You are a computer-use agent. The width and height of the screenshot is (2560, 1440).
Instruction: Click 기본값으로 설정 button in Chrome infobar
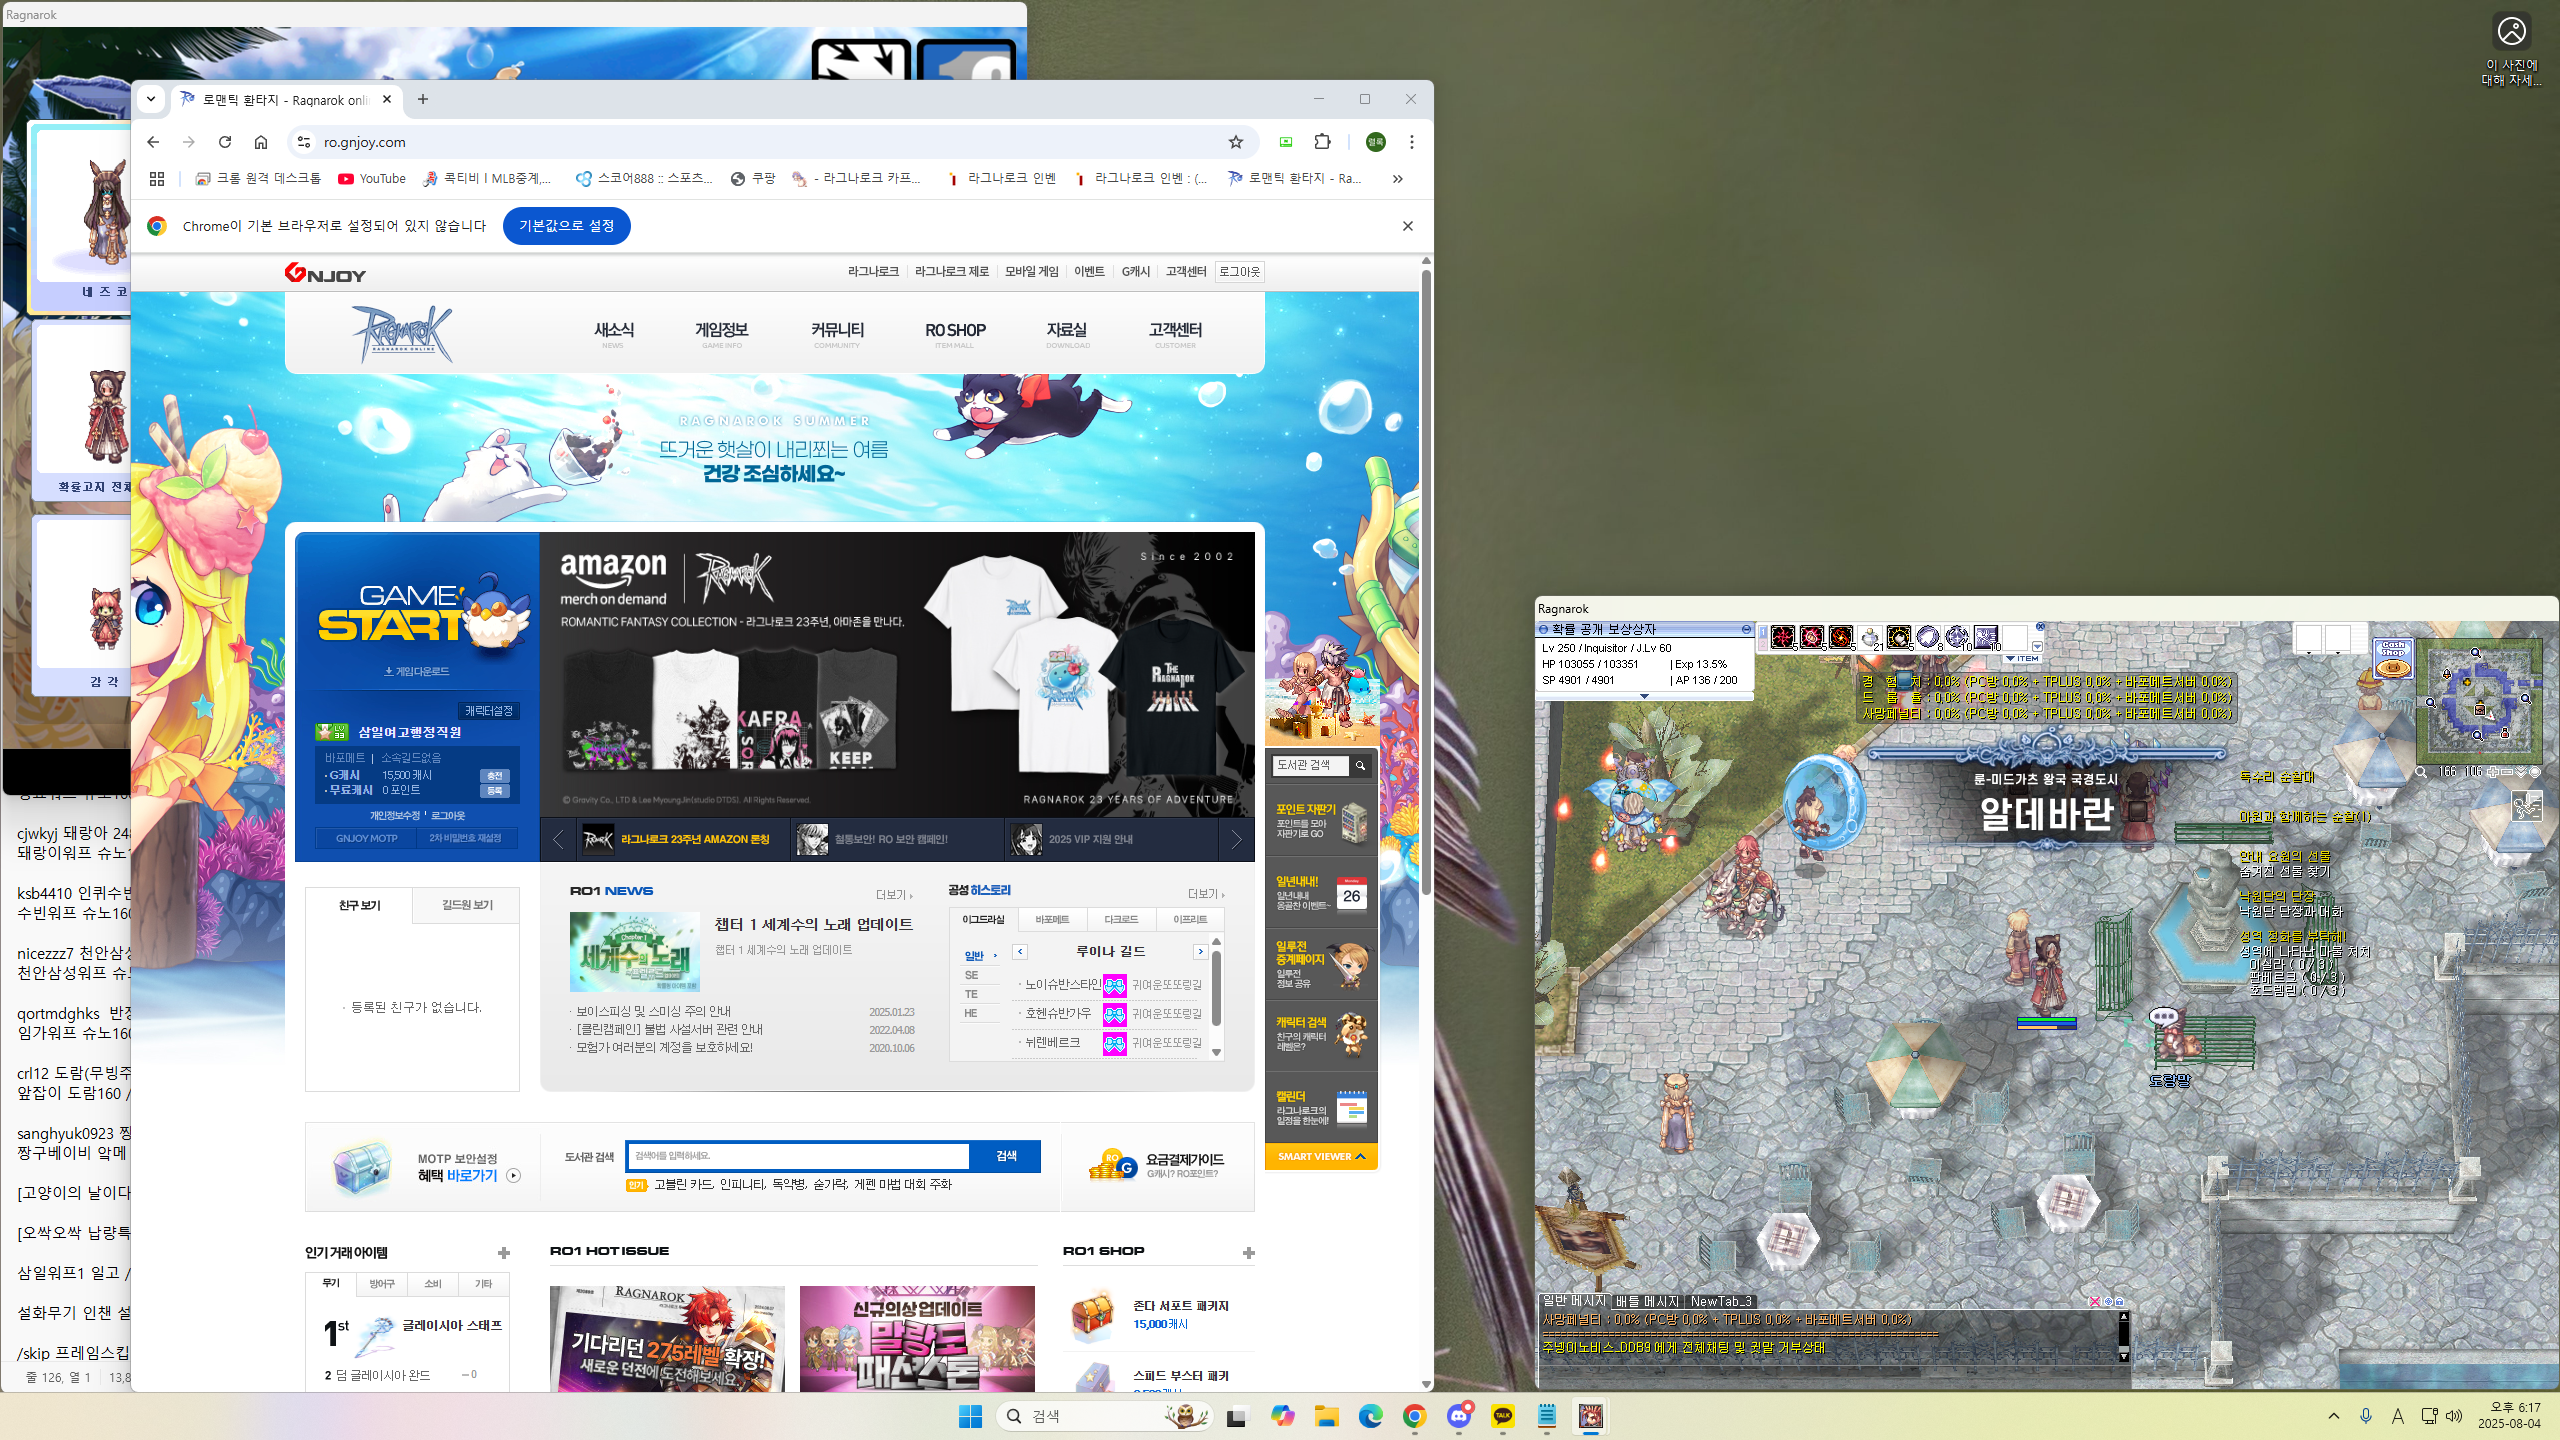(x=566, y=226)
